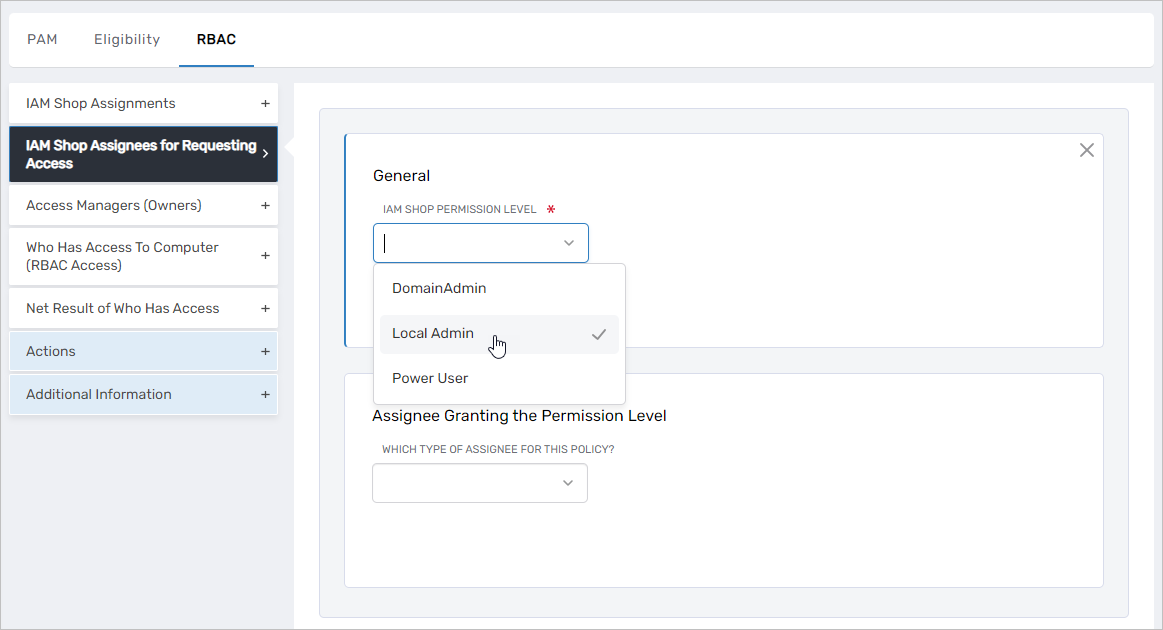This screenshot has height=630, width=1163.
Task: Switch to the PAM tab
Action: tap(42, 39)
